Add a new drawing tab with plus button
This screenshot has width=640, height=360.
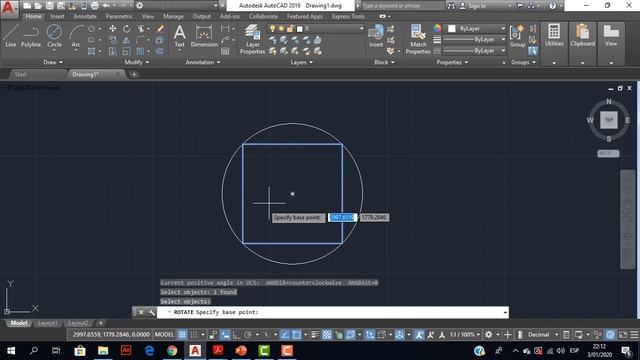[x=134, y=74]
